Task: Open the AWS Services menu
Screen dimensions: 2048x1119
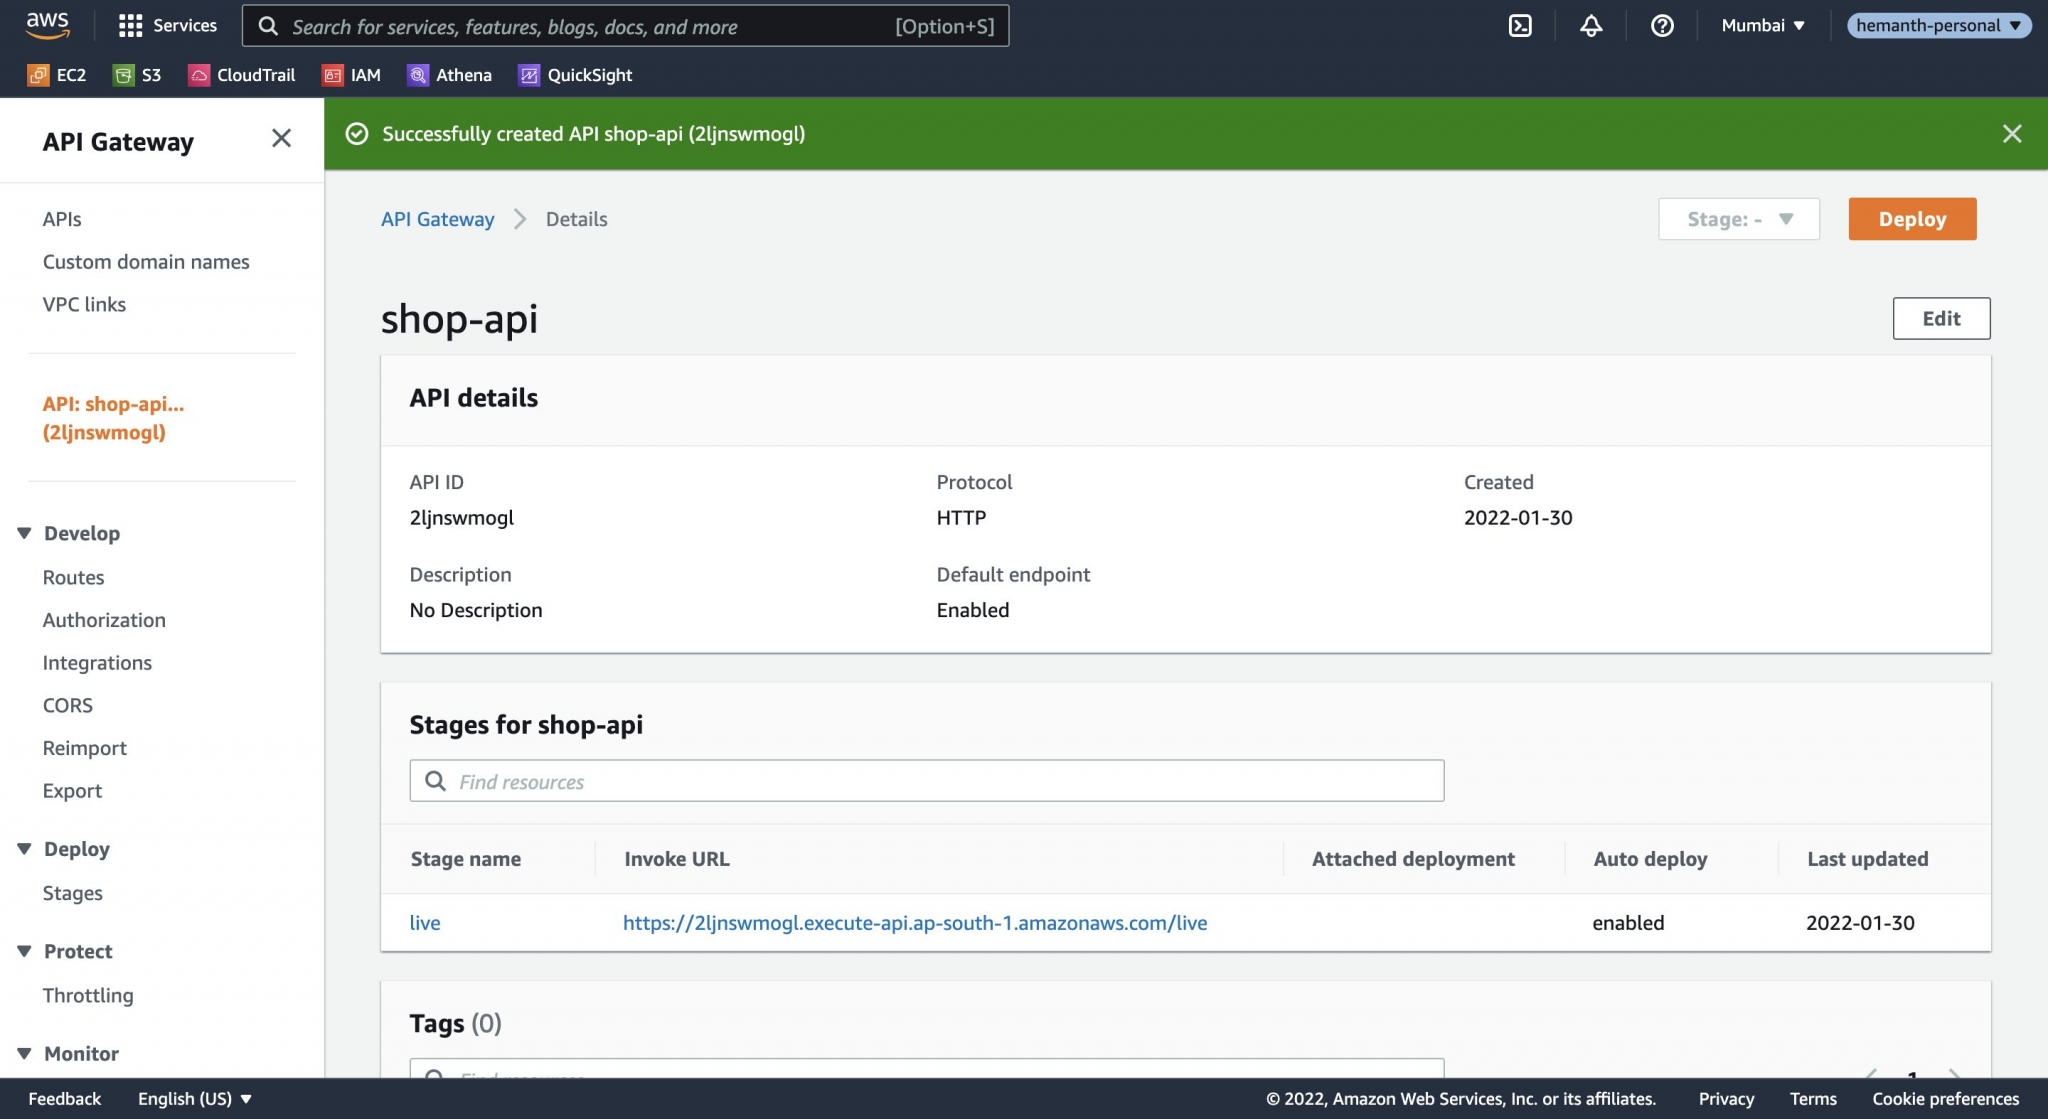Action: click(168, 25)
